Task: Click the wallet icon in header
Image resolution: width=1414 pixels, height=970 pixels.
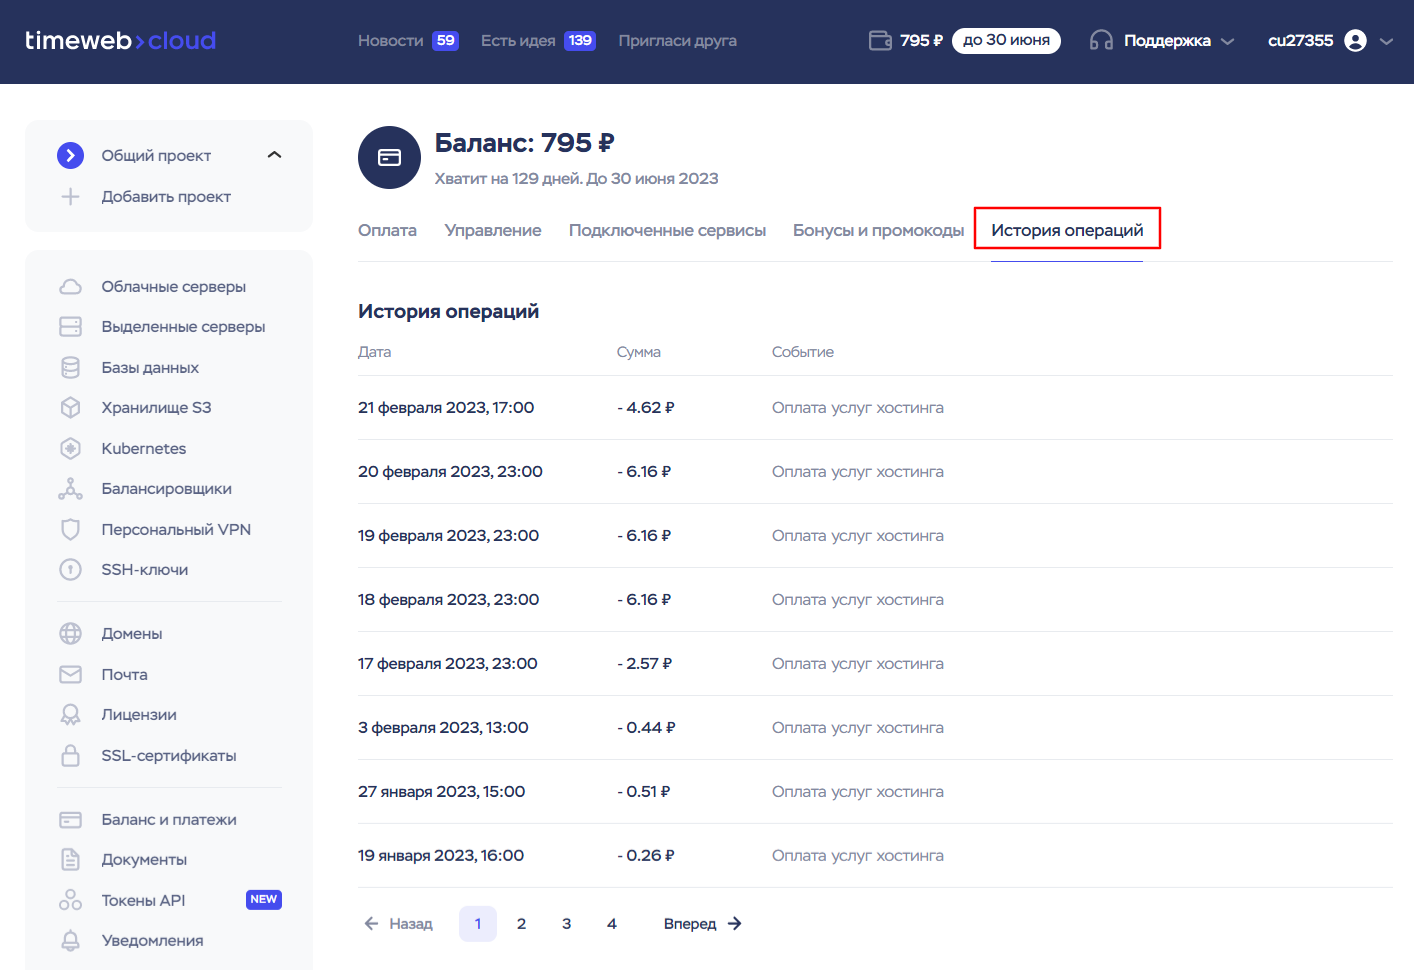Action: point(880,41)
